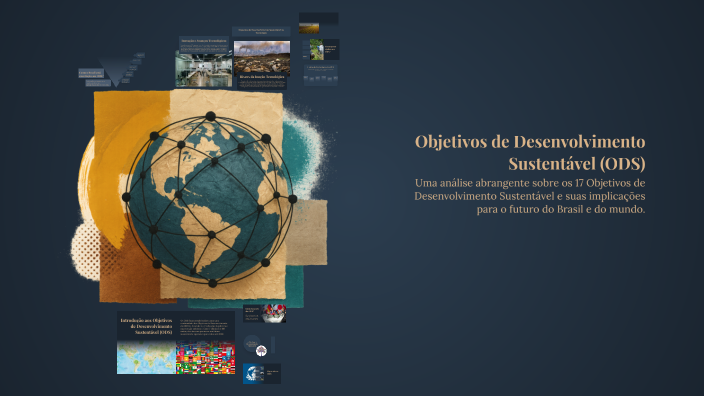Click the world map image
This screenshot has width=704, height=396.
(146, 357)
